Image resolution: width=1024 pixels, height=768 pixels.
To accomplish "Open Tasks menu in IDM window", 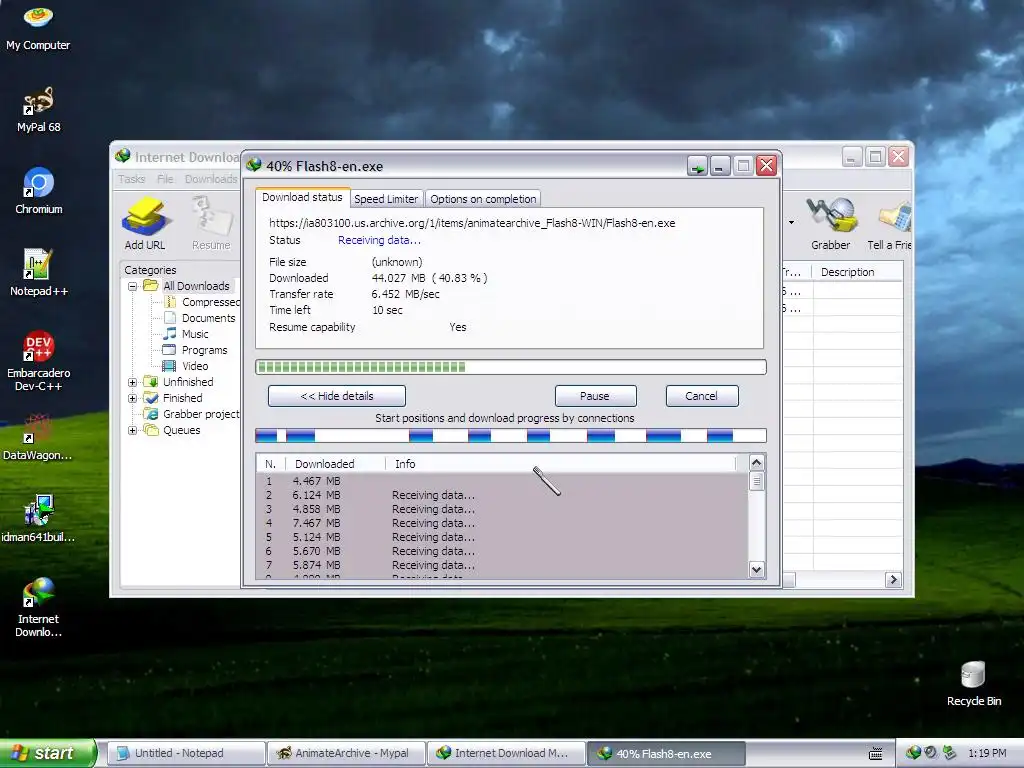I will 131,179.
